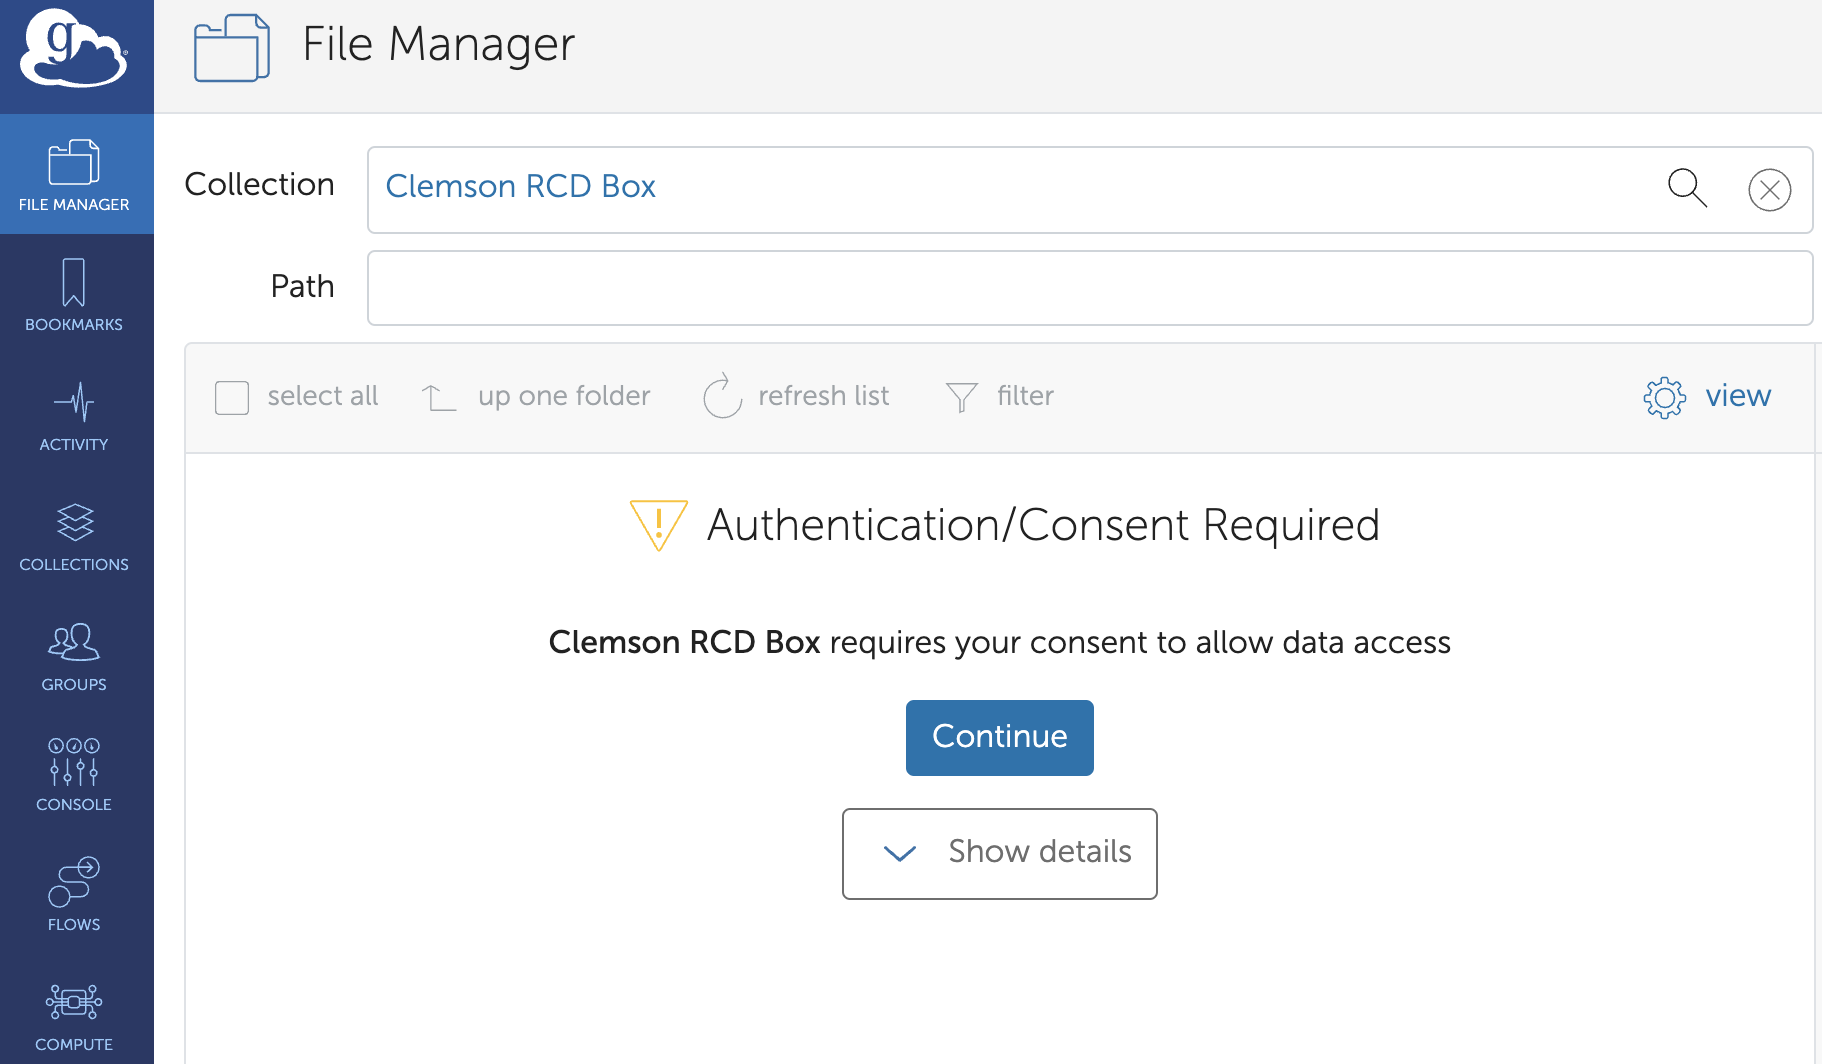
Task: Click the filter funnel icon
Action: pyautogui.click(x=961, y=397)
